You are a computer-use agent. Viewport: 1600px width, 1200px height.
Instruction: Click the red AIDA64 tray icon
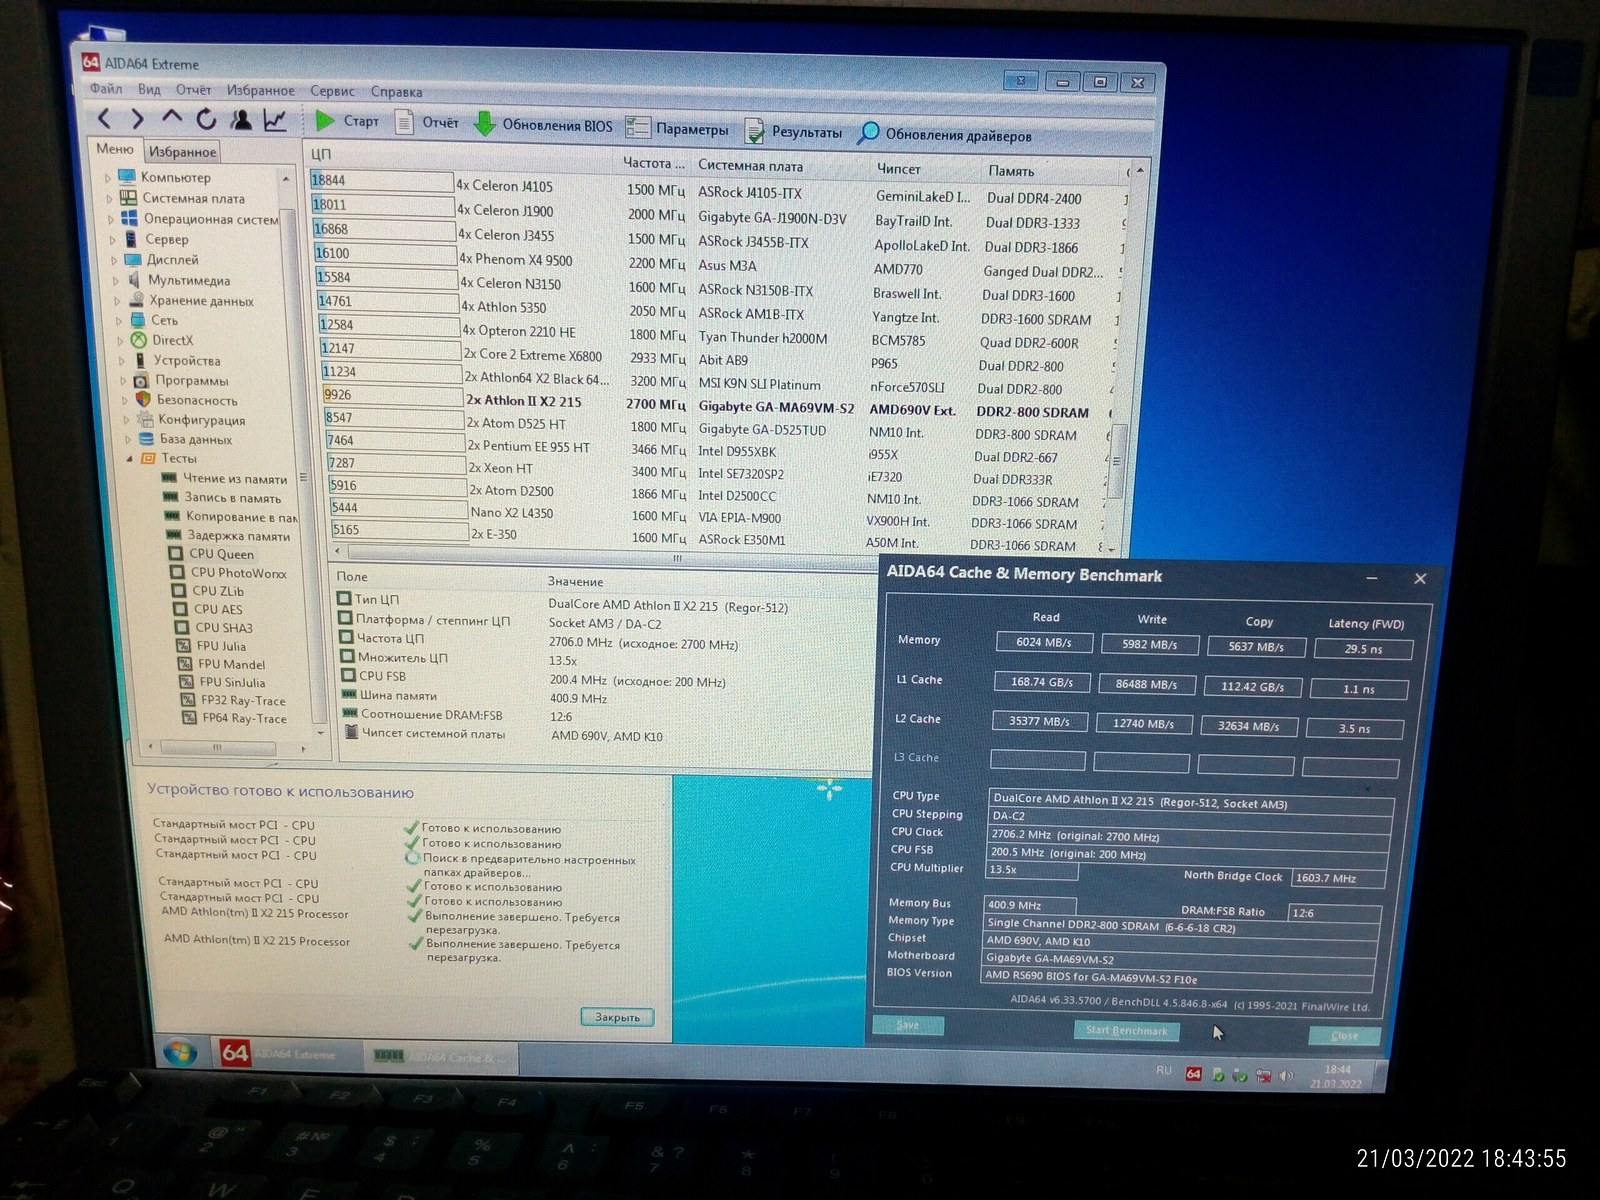point(1193,1073)
